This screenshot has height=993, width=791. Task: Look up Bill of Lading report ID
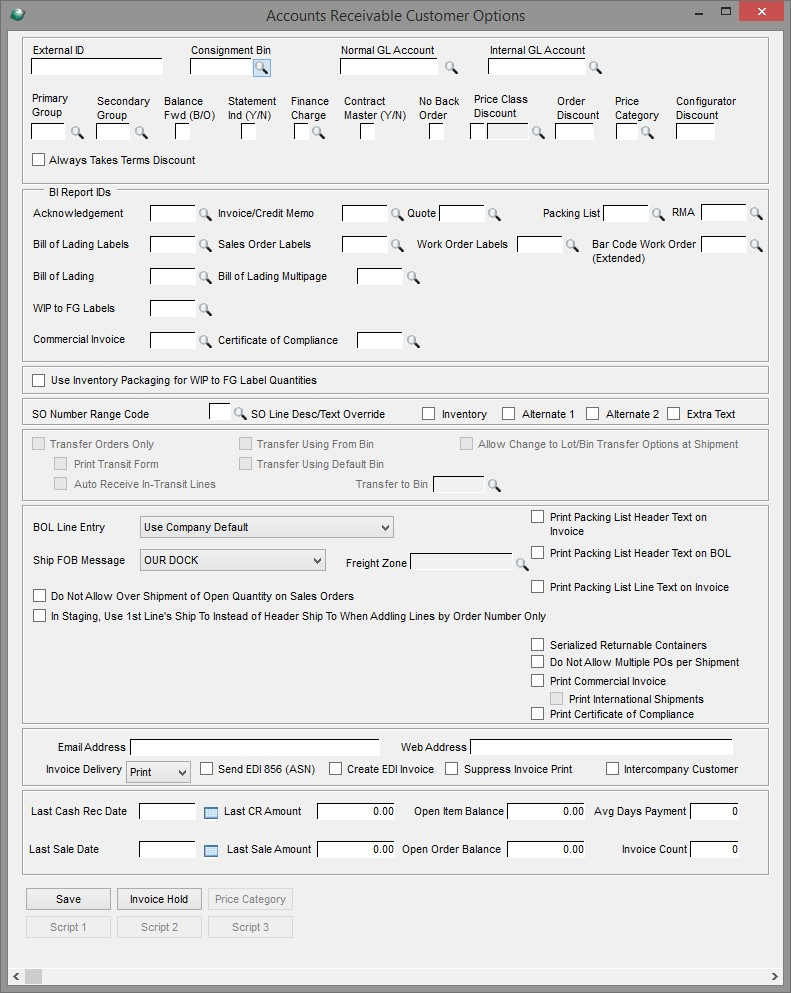205,277
